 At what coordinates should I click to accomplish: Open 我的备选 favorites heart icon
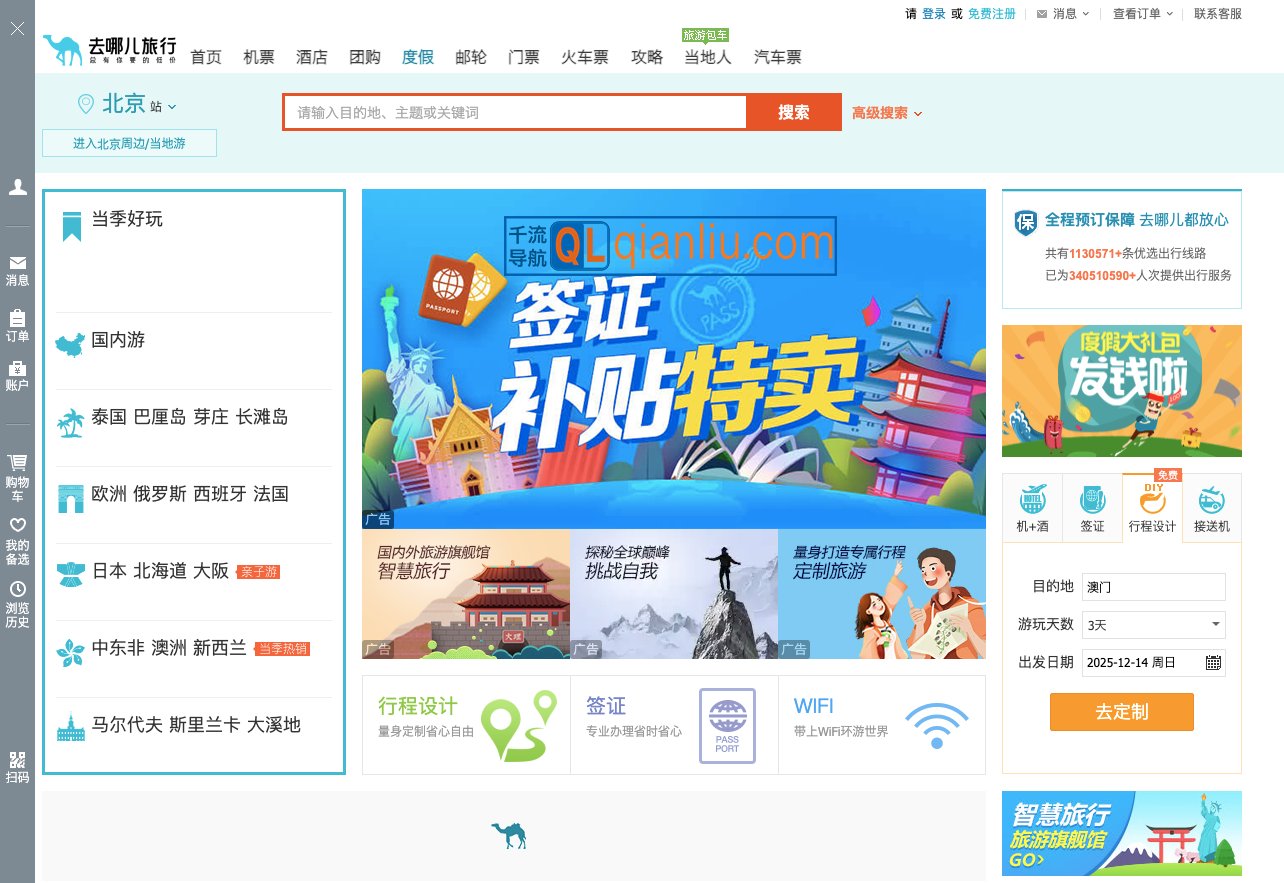[x=16, y=525]
